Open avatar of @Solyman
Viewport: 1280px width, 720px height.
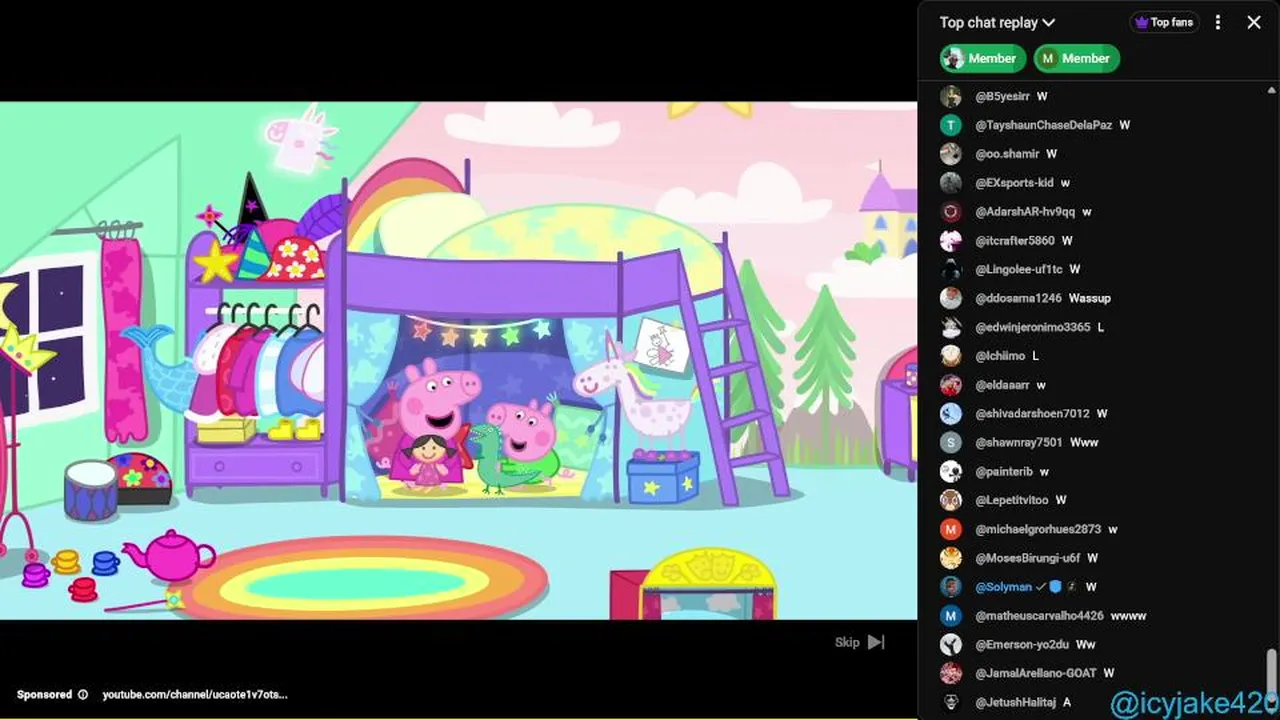[x=951, y=587]
